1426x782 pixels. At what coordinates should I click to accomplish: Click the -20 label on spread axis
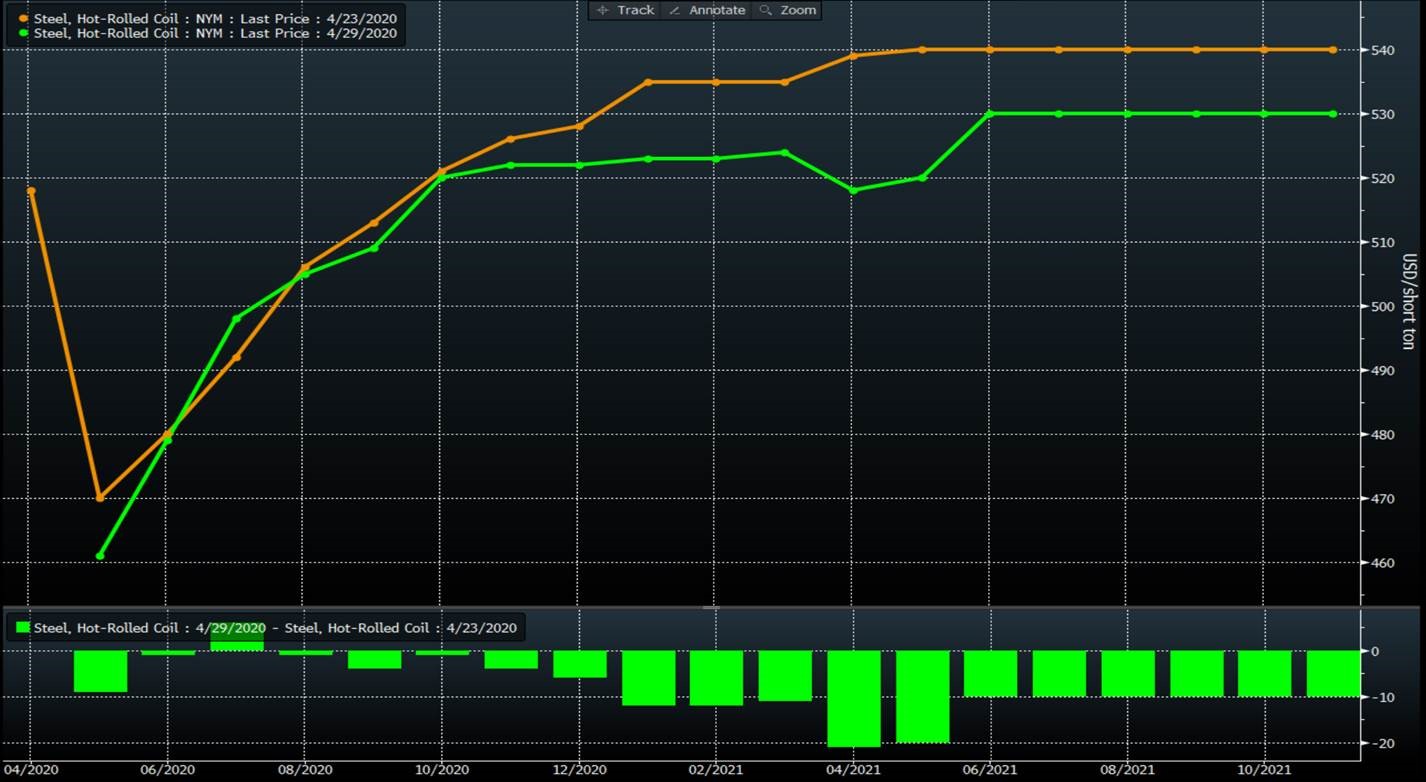(1380, 743)
